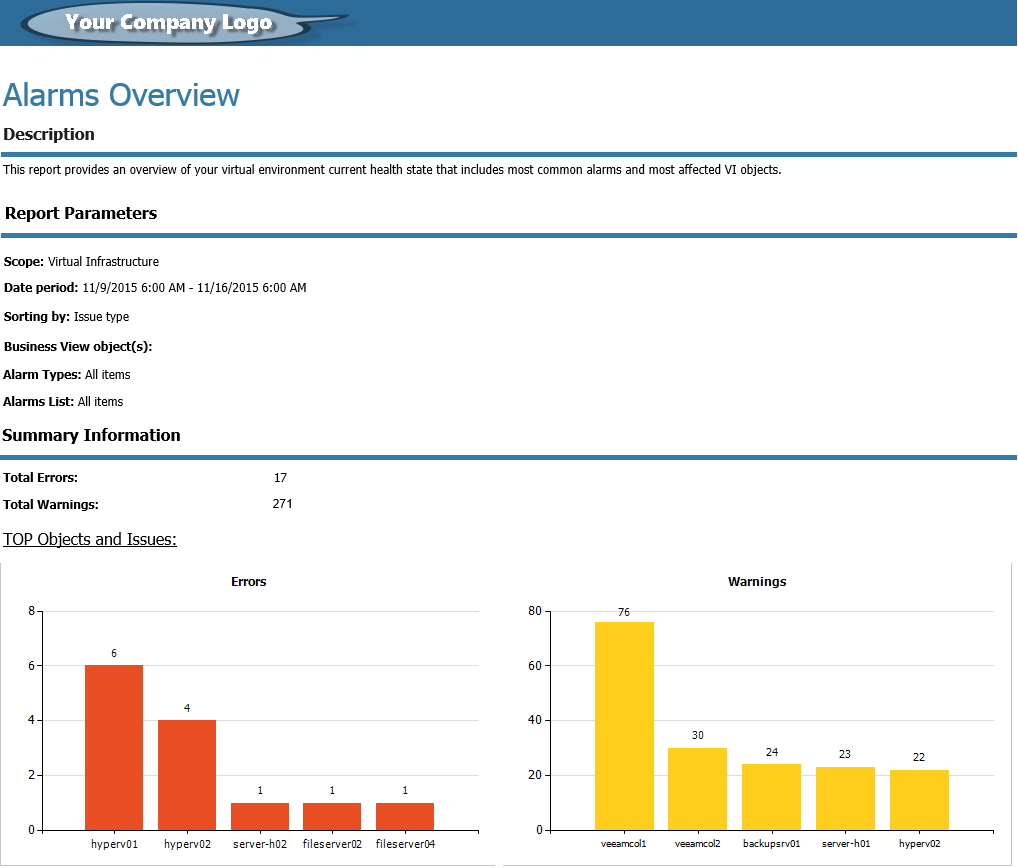1018x868 pixels.
Task: Click the server-h02 axis label
Action: [x=260, y=844]
